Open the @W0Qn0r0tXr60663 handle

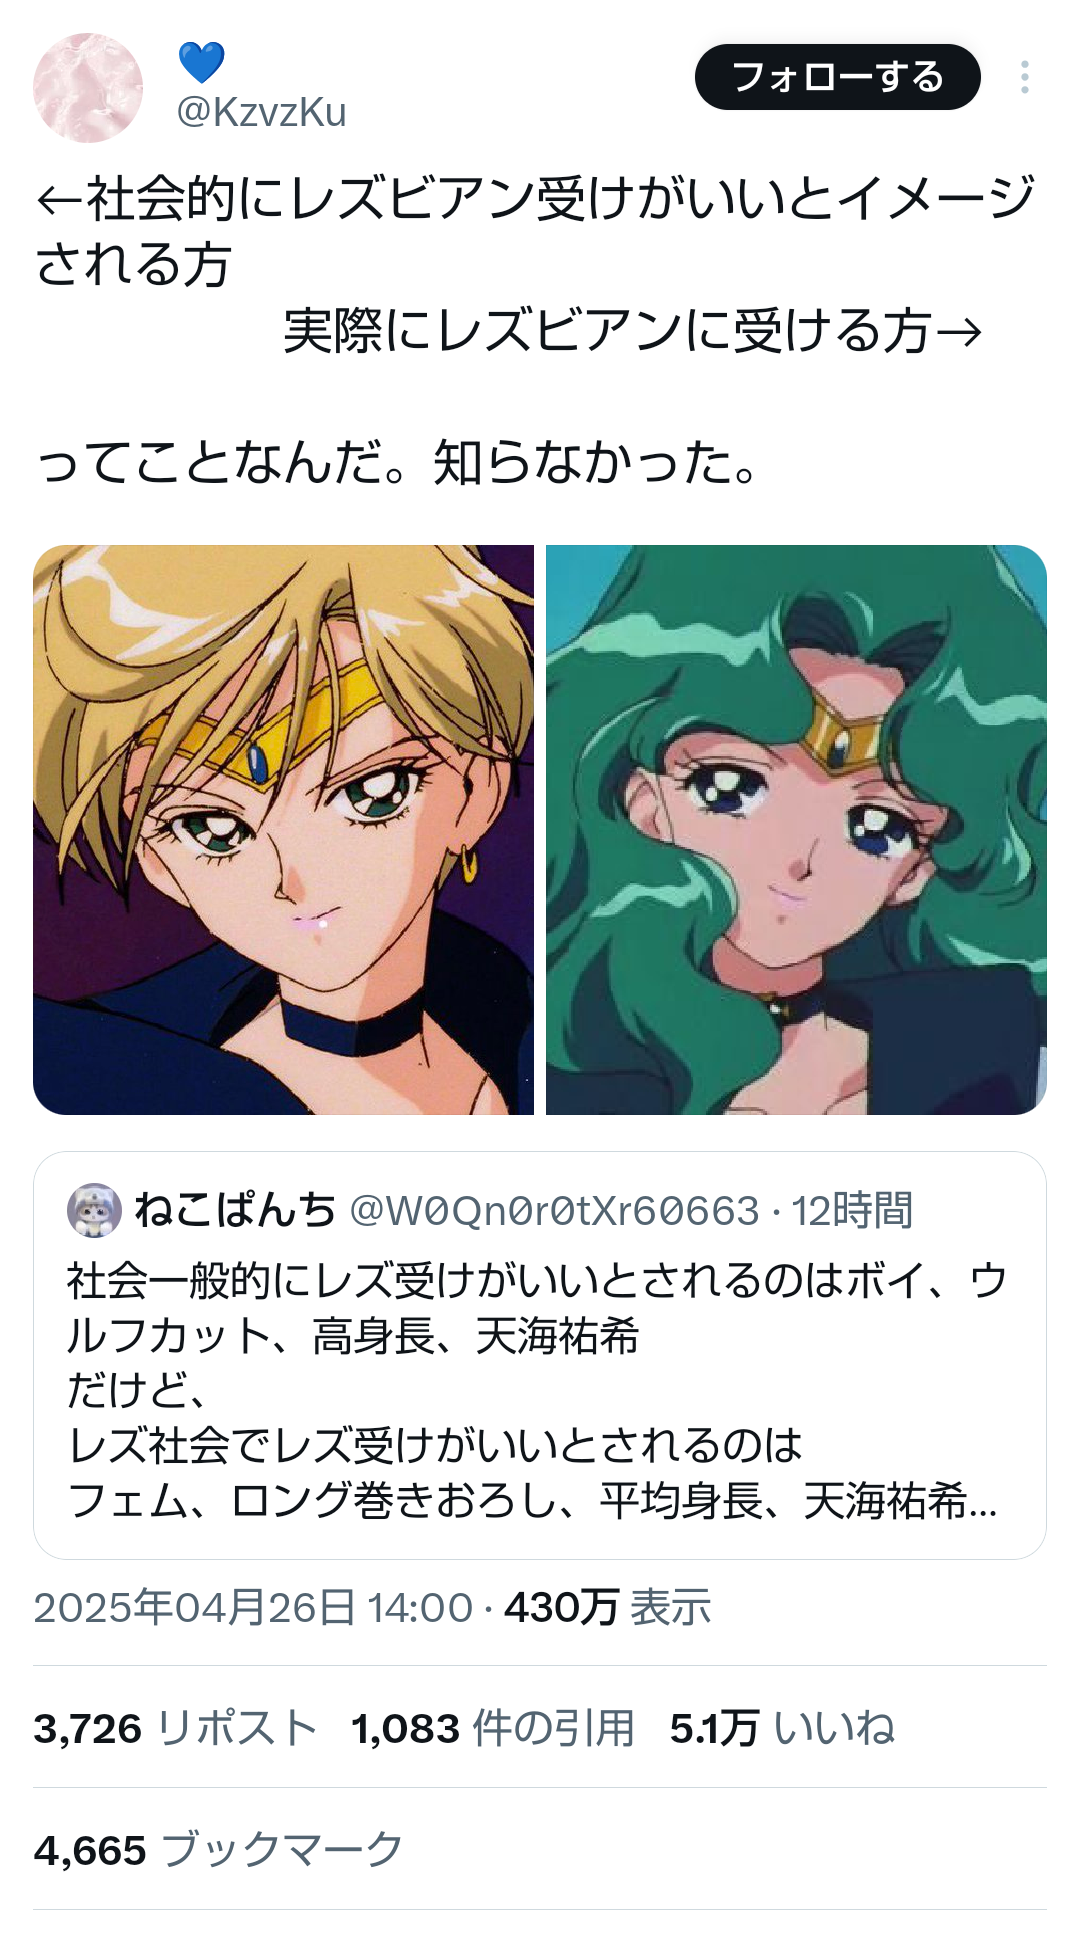pos(554,1211)
